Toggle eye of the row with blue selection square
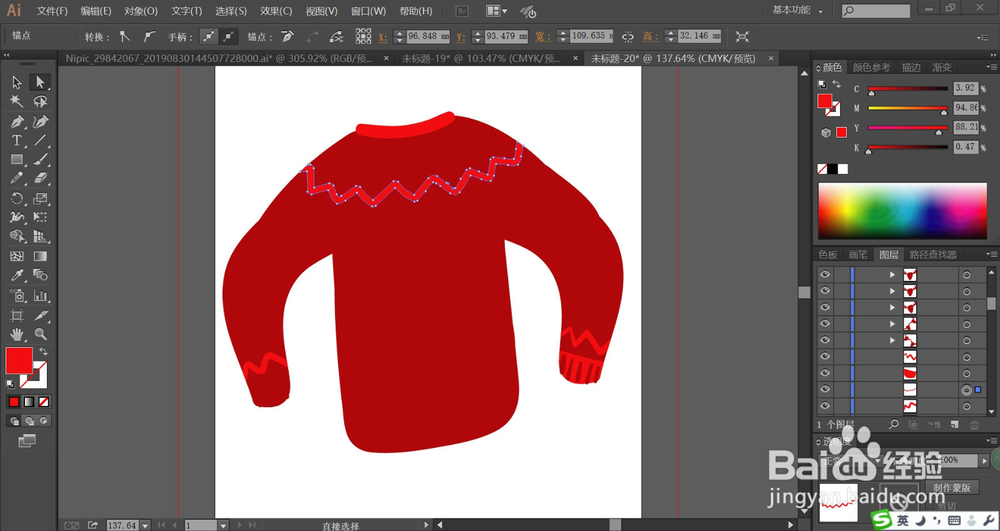1000x531 pixels. 825,389
